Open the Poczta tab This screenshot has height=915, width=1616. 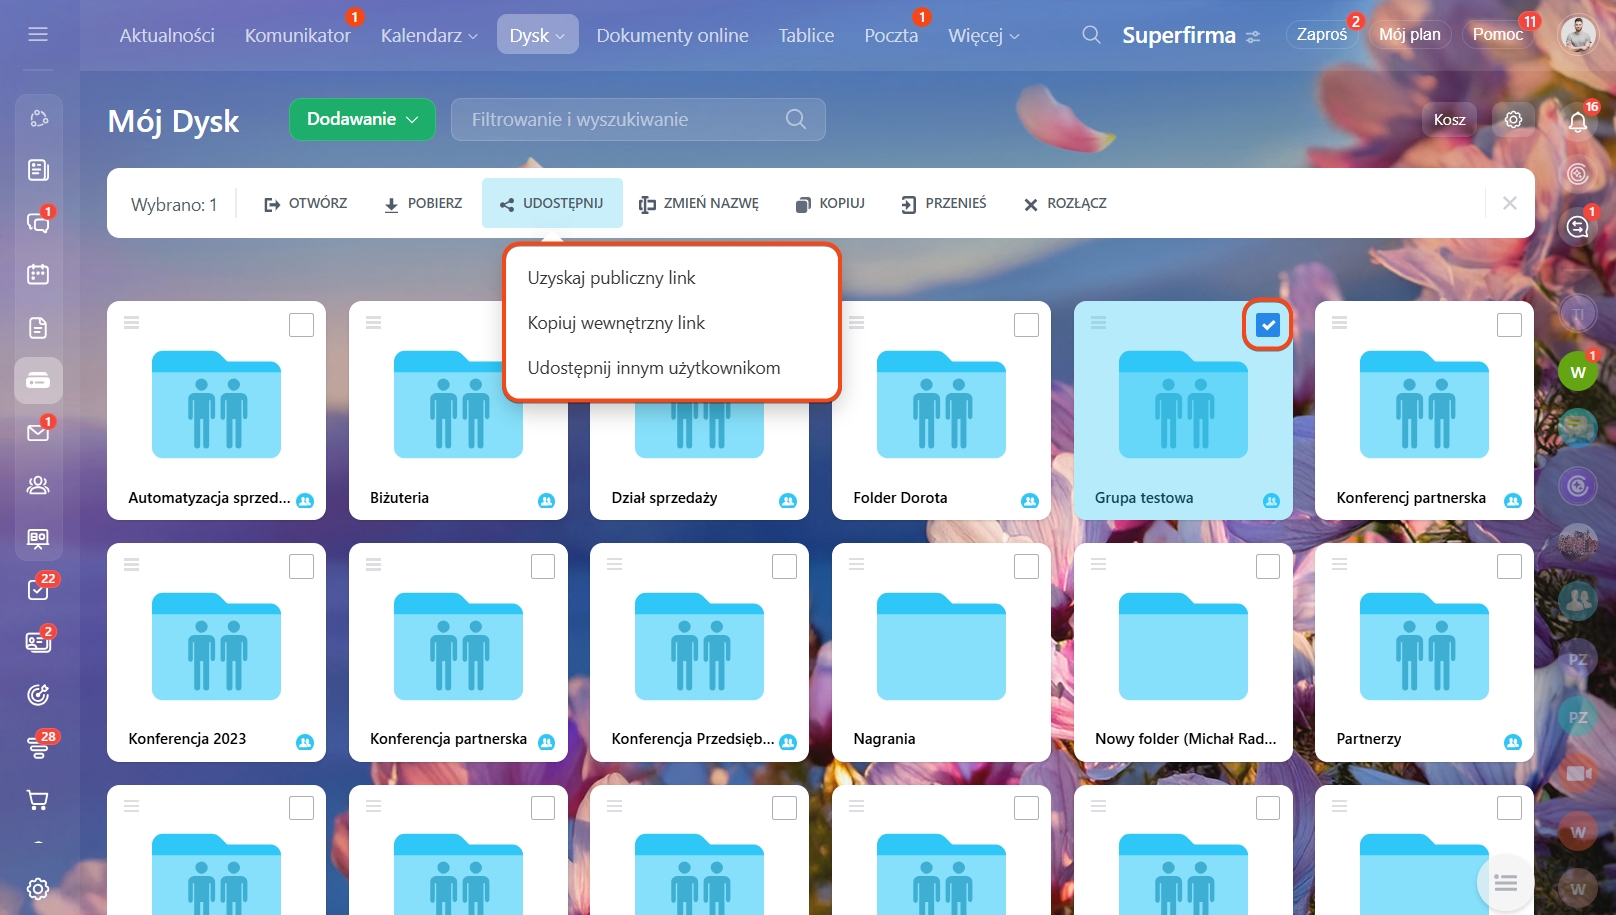[x=891, y=35]
